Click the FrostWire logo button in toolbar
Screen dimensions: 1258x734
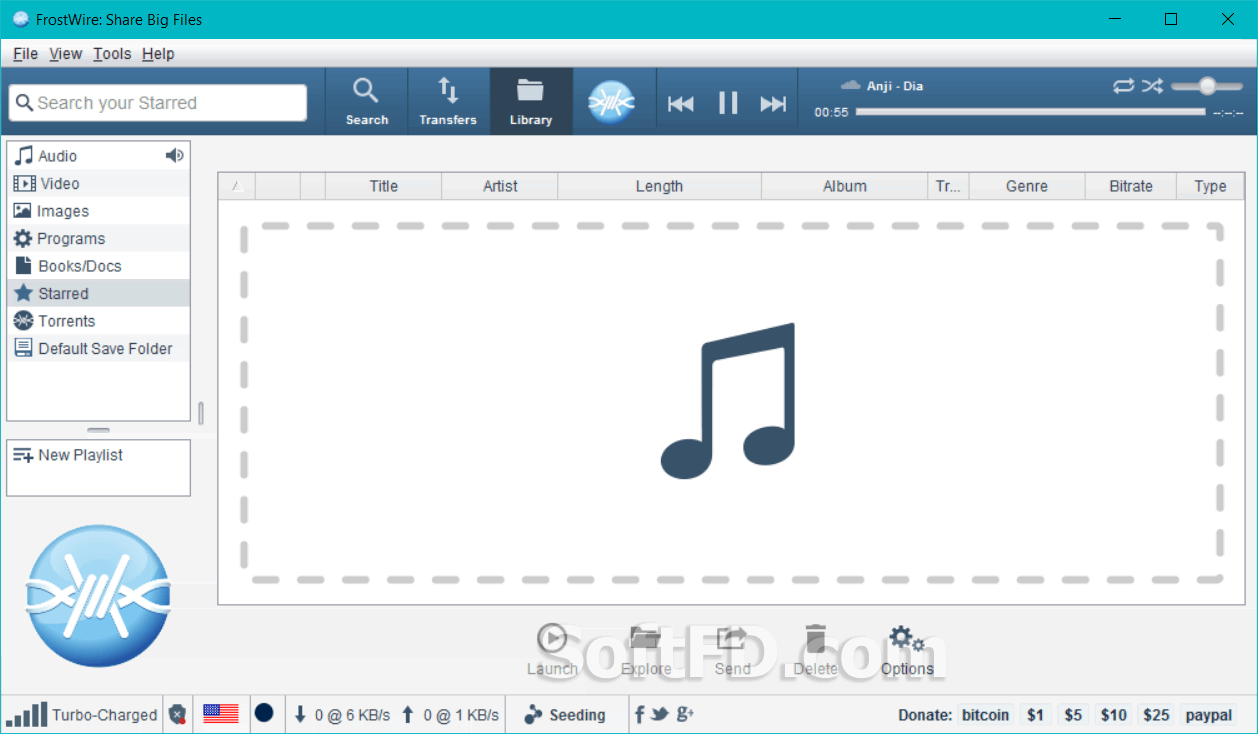point(612,102)
